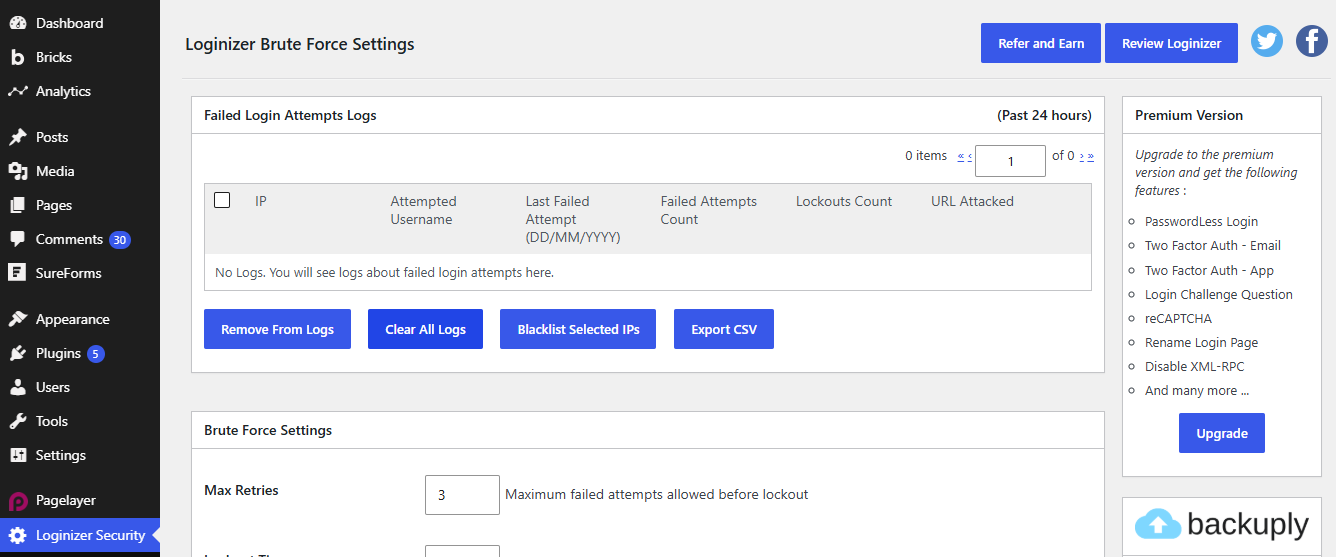The height and width of the screenshot is (557, 1336).
Task: Click the Failed Attempts Count column header
Action: [x=709, y=210]
